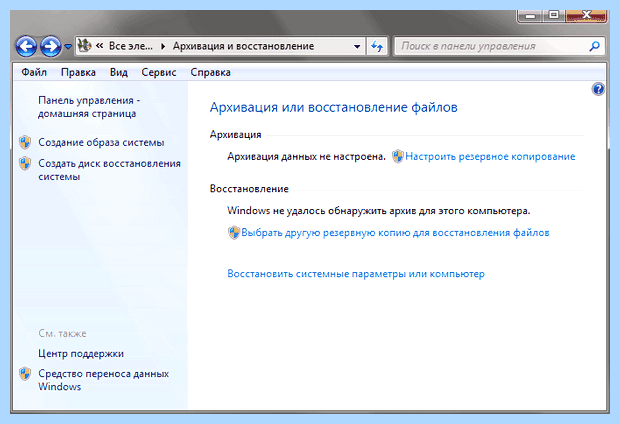Click the blue Help question mark icon
Screen dimensions: 620x424
[598, 89]
